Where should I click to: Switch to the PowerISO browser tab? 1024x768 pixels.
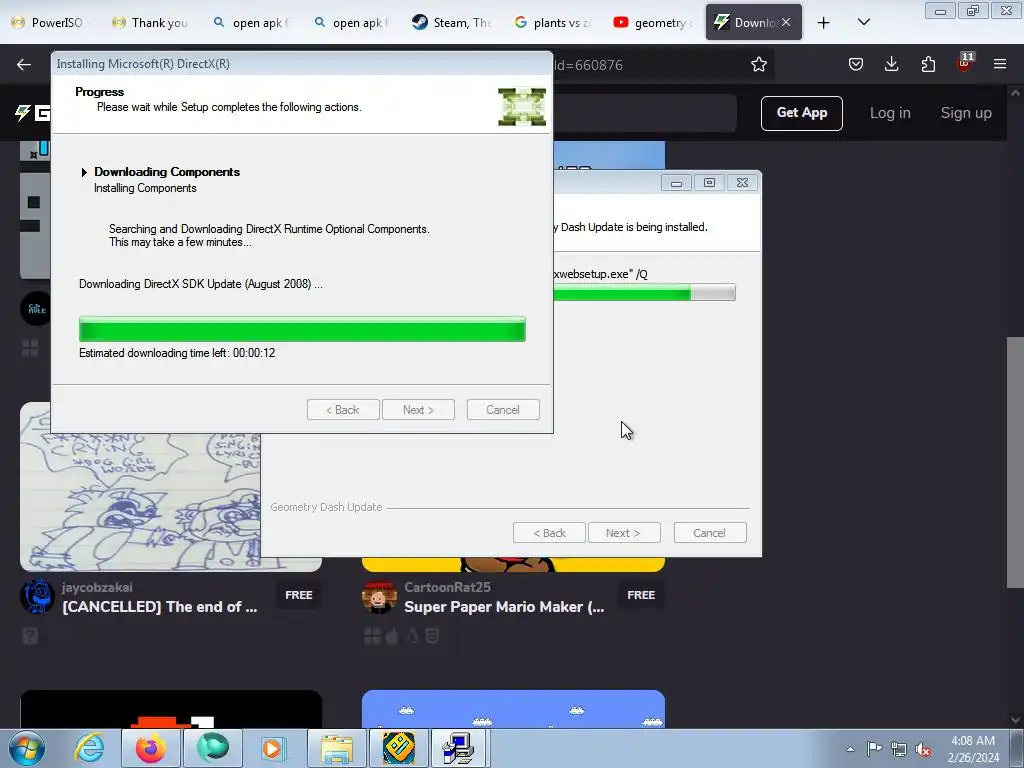click(48, 22)
